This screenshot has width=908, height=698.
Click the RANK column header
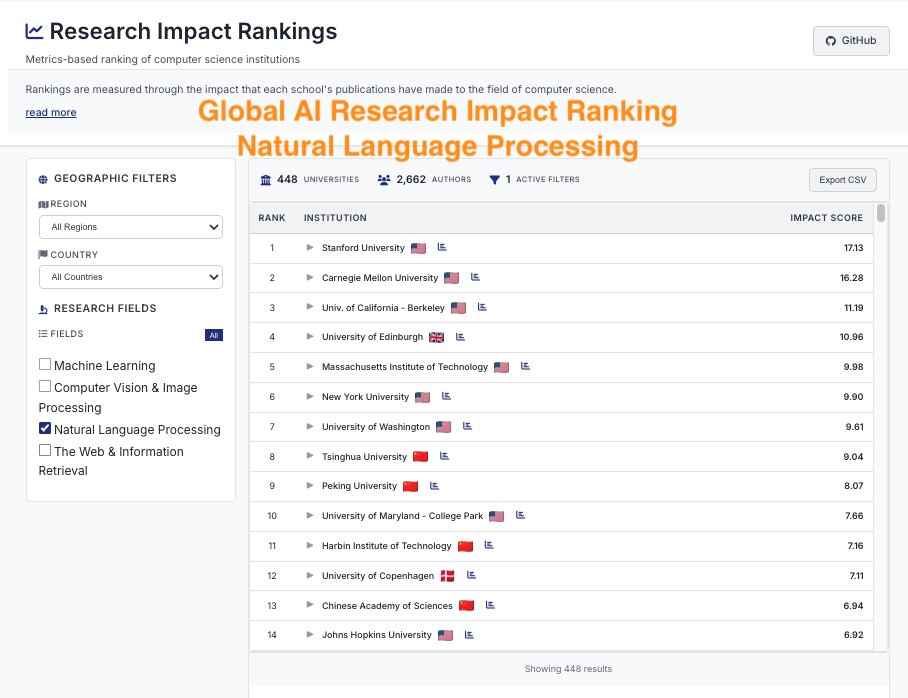pos(272,218)
